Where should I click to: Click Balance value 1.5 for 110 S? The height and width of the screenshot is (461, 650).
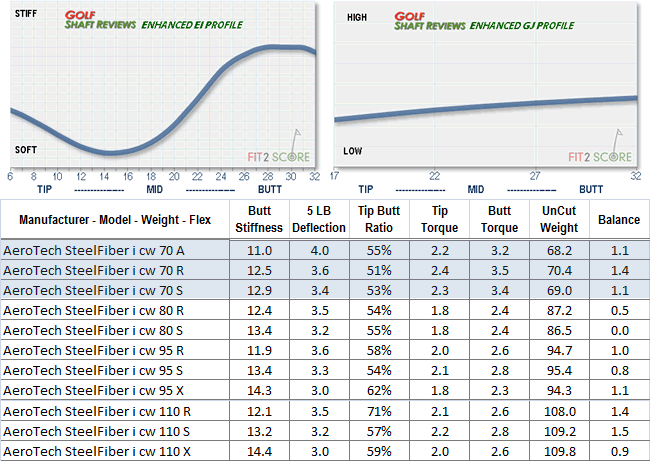620,431
